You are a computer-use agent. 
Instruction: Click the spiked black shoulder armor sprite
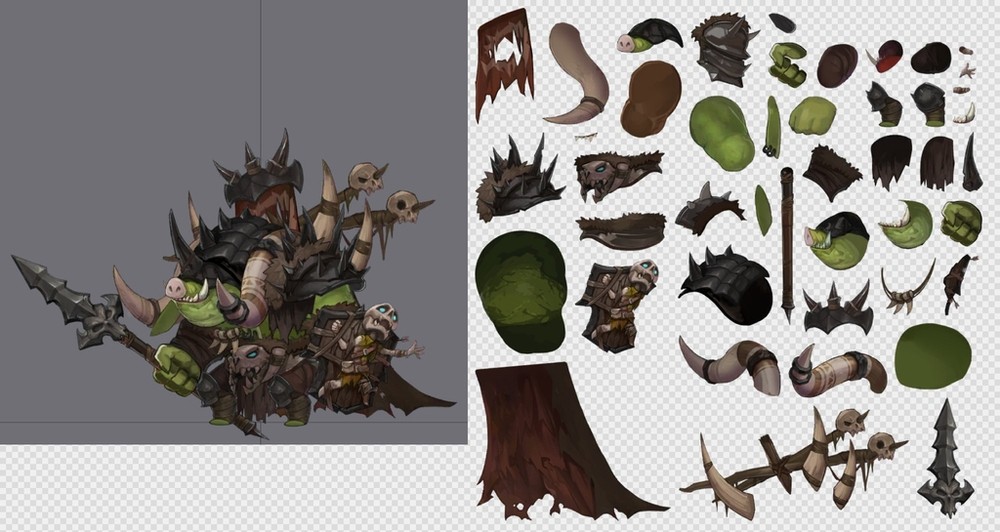[521, 179]
